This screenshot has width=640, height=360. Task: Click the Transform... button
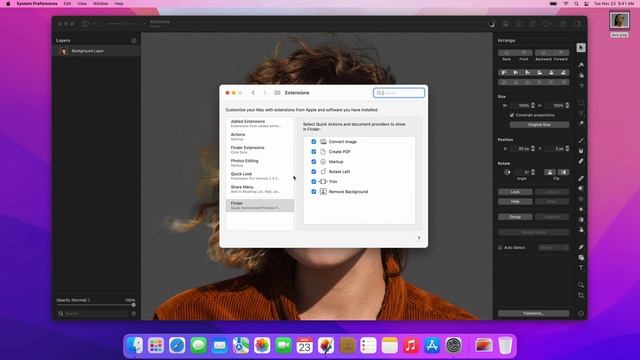click(x=533, y=313)
